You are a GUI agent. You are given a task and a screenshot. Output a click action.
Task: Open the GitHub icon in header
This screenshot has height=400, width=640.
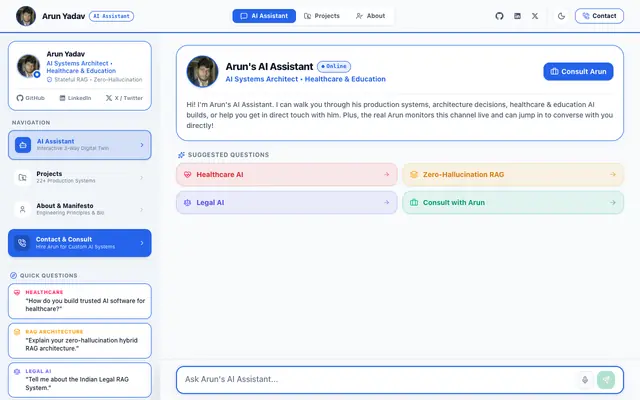pyautogui.click(x=499, y=16)
